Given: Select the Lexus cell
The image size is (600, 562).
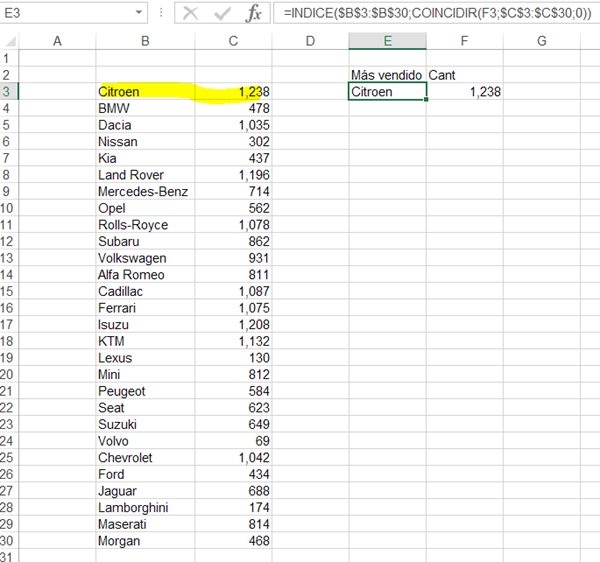Looking at the screenshot, I should (145, 358).
